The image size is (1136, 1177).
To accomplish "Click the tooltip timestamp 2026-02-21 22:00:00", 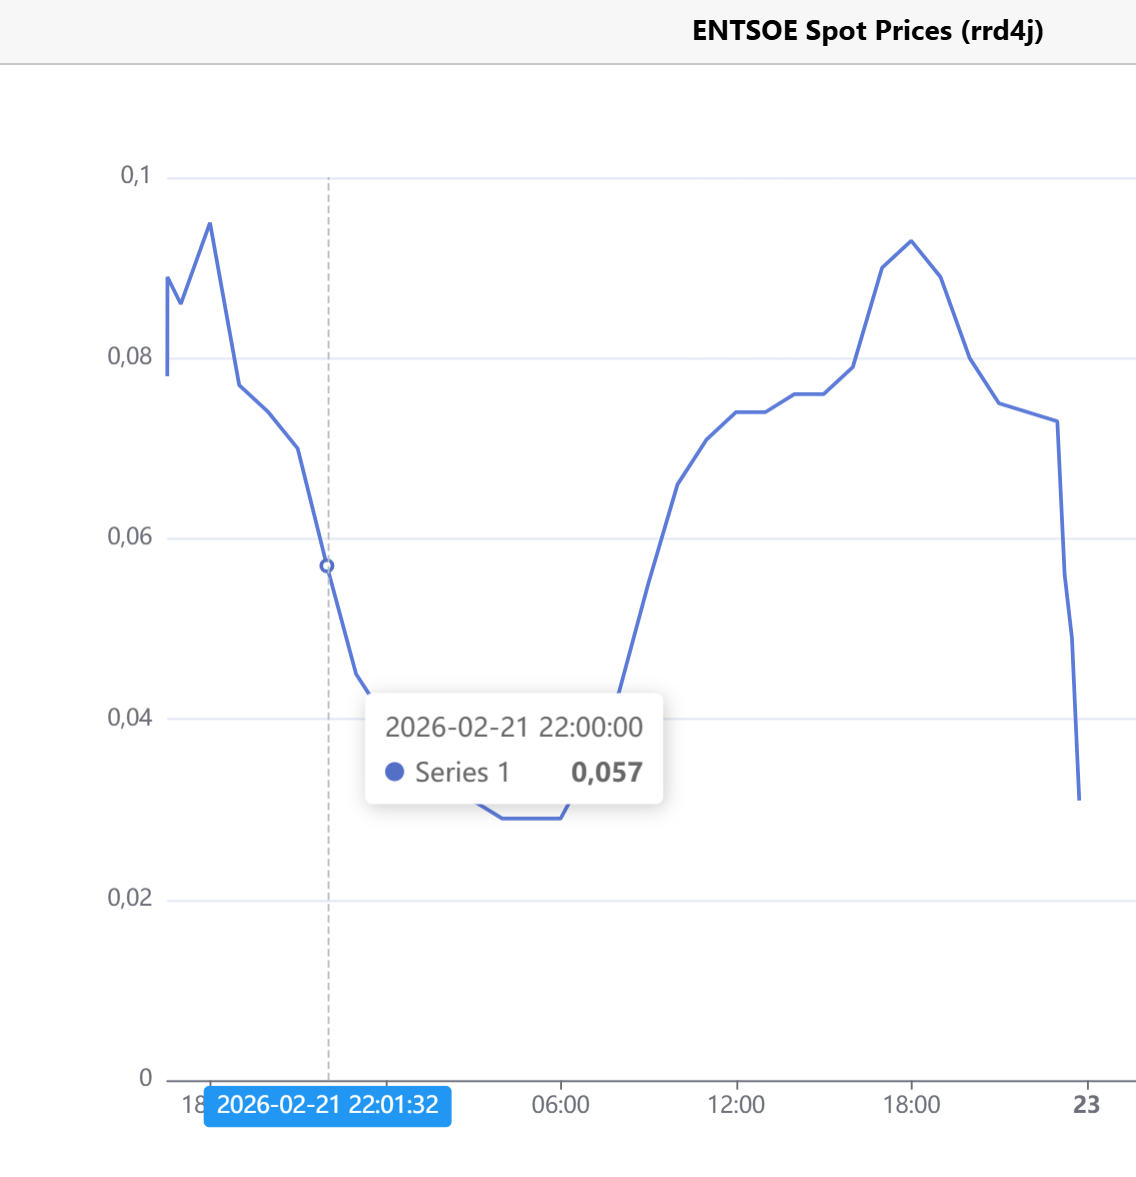I will [513, 727].
